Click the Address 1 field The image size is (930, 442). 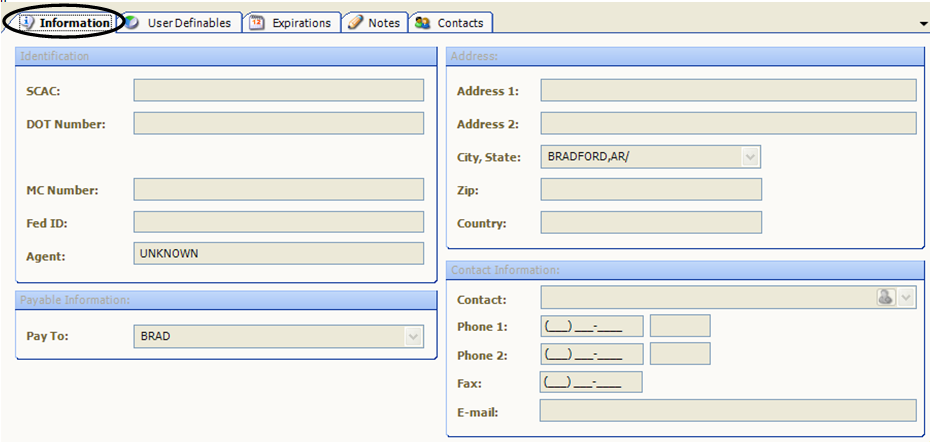pos(728,90)
